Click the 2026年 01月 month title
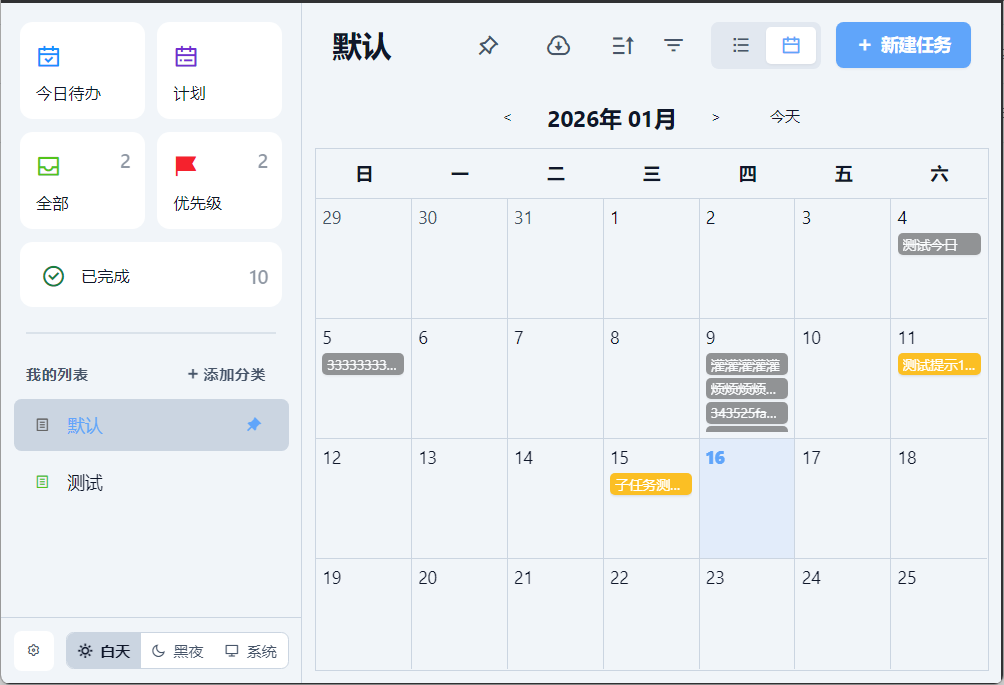This screenshot has width=1004, height=685. 611,118
